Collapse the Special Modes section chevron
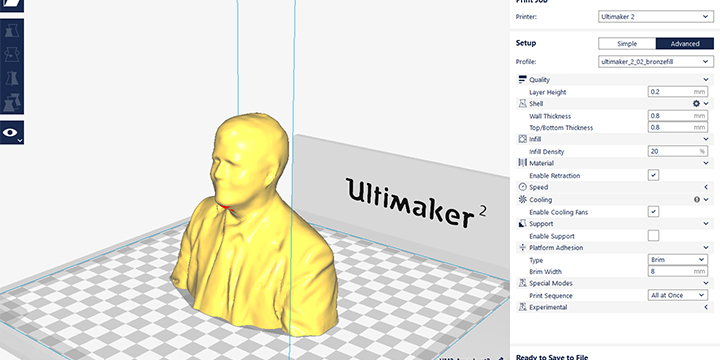 (706, 283)
